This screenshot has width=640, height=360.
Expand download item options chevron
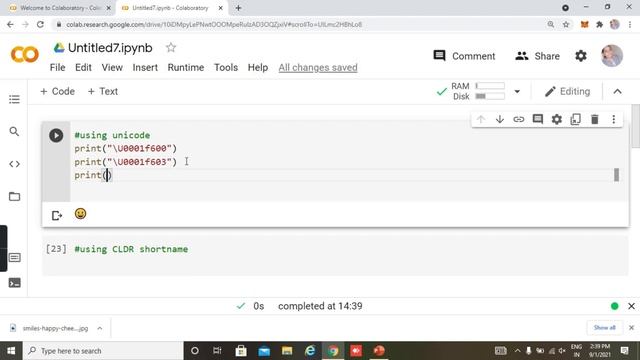click(100, 328)
